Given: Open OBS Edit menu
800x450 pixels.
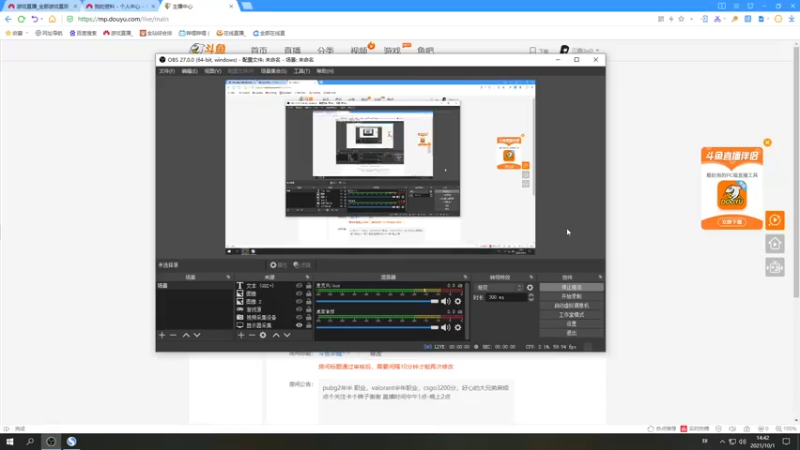Looking at the screenshot, I should tap(189, 71).
